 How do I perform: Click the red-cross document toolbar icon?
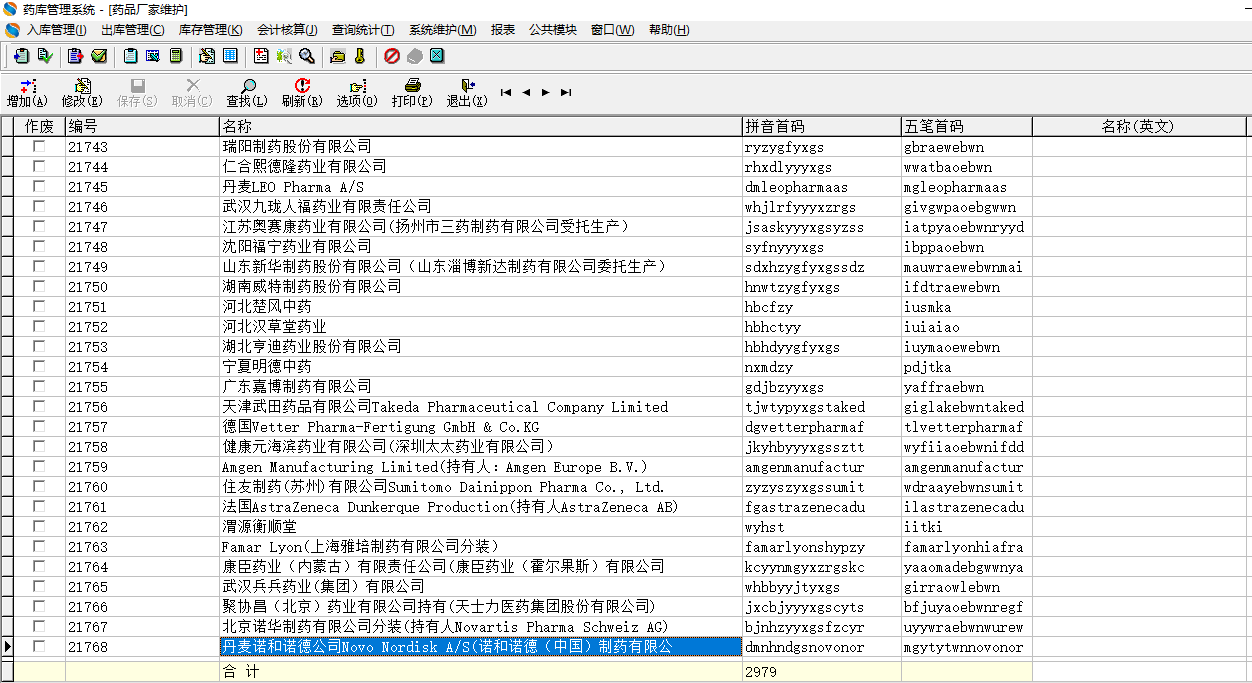[x=261, y=56]
